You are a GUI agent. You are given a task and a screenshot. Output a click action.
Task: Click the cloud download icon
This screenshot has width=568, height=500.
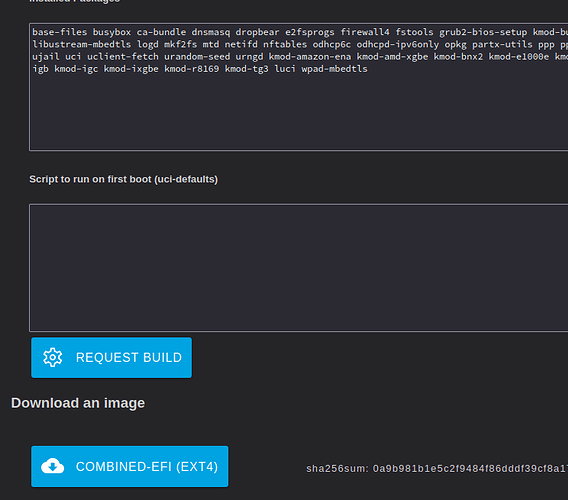point(53,466)
